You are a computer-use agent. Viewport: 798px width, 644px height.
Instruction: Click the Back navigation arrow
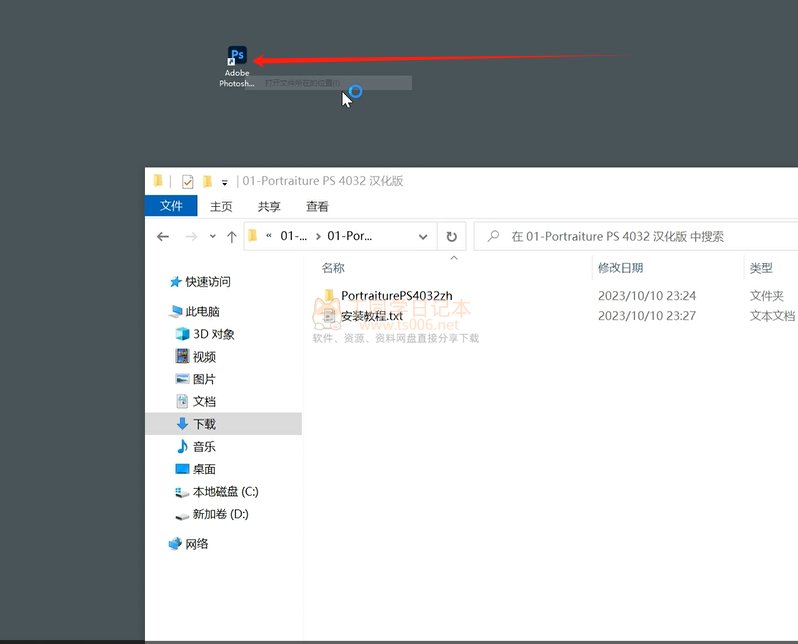coord(163,237)
